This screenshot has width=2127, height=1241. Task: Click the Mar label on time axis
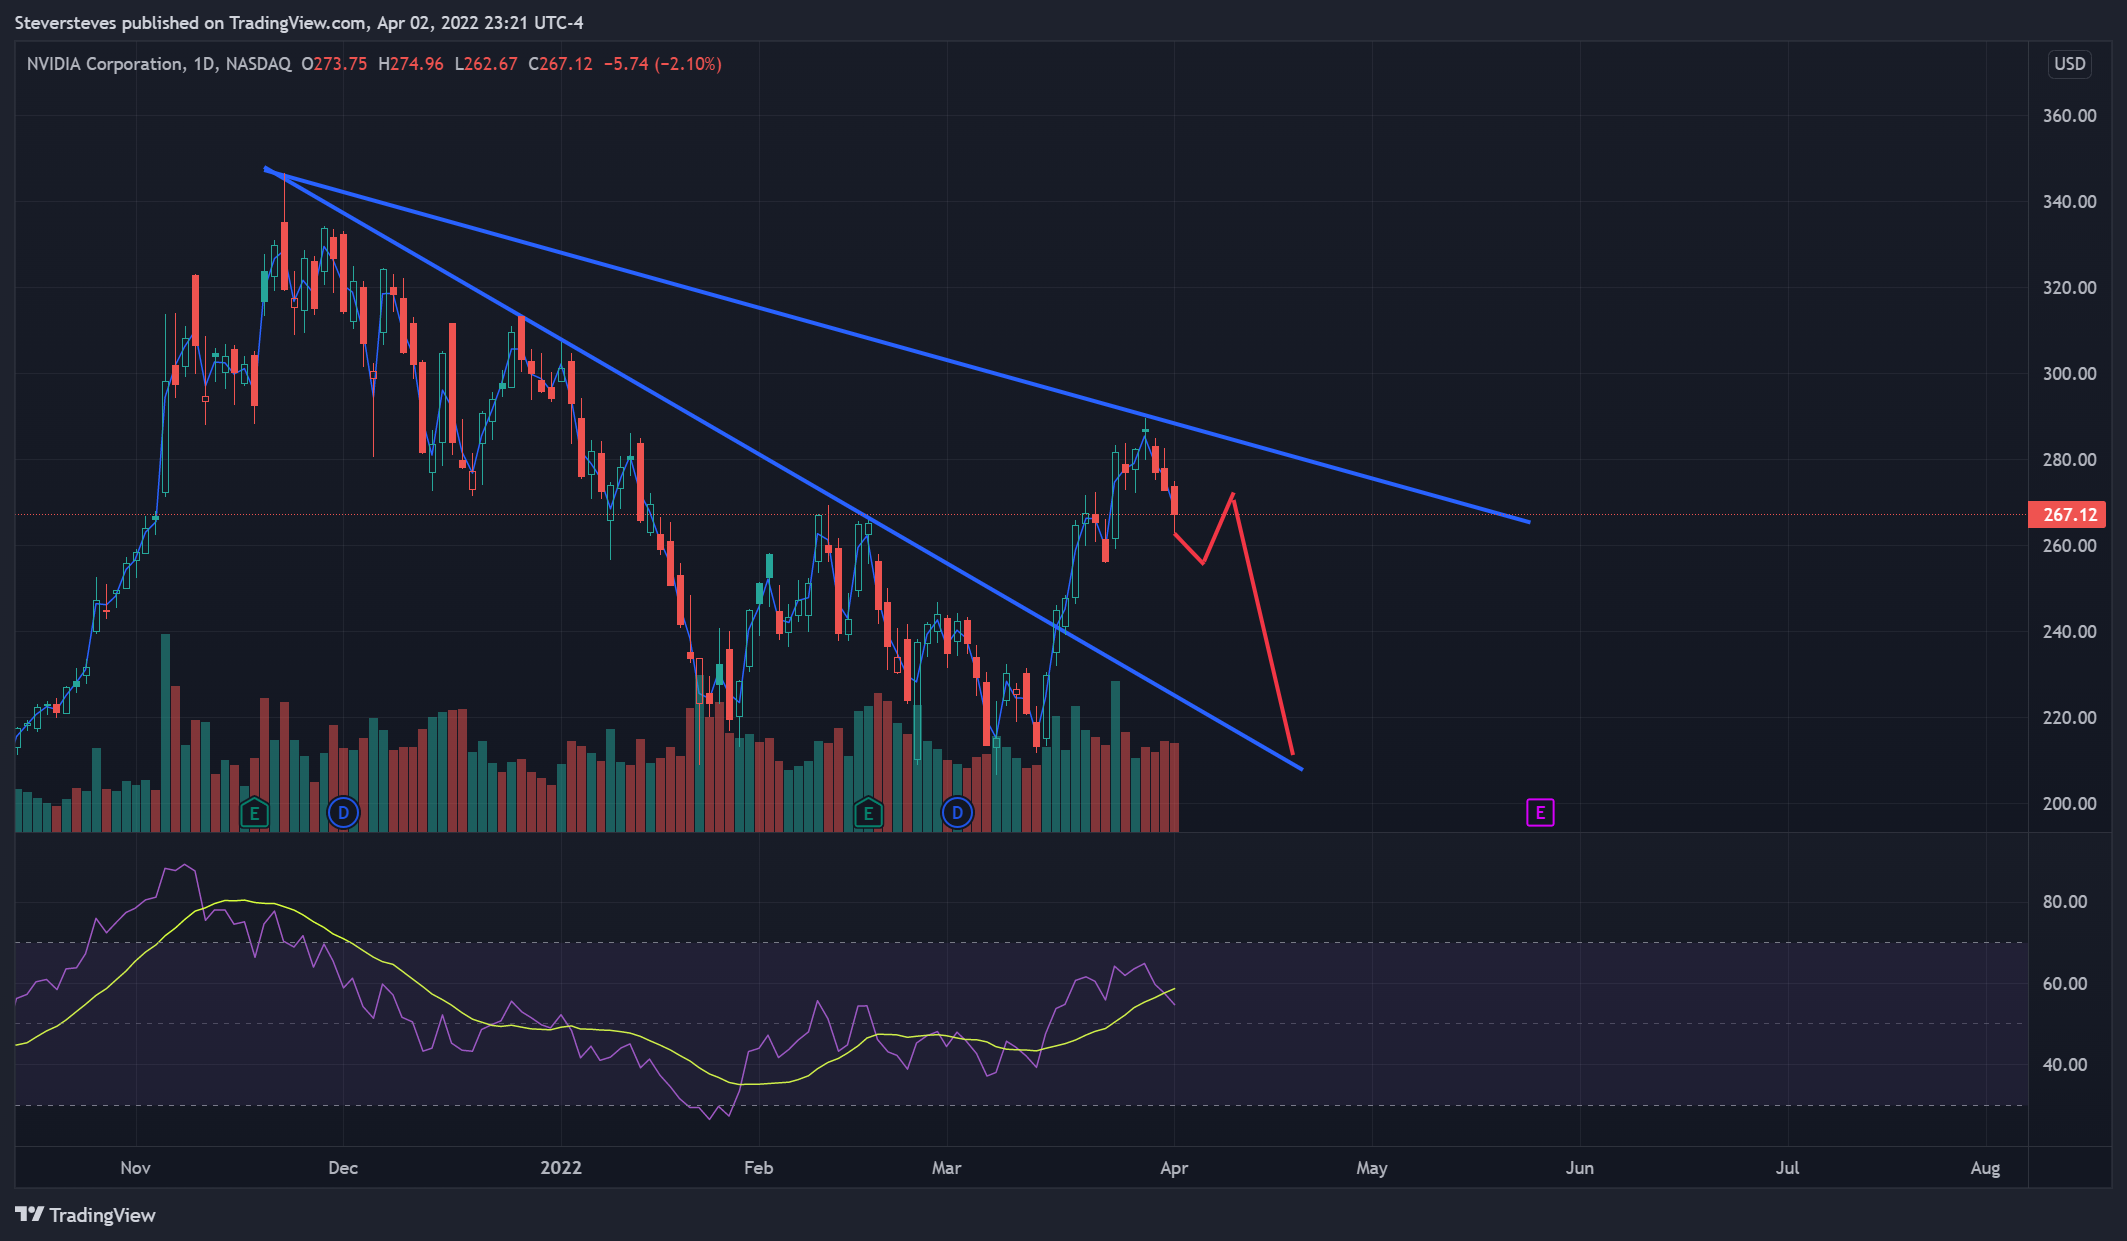coord(946,1168)
